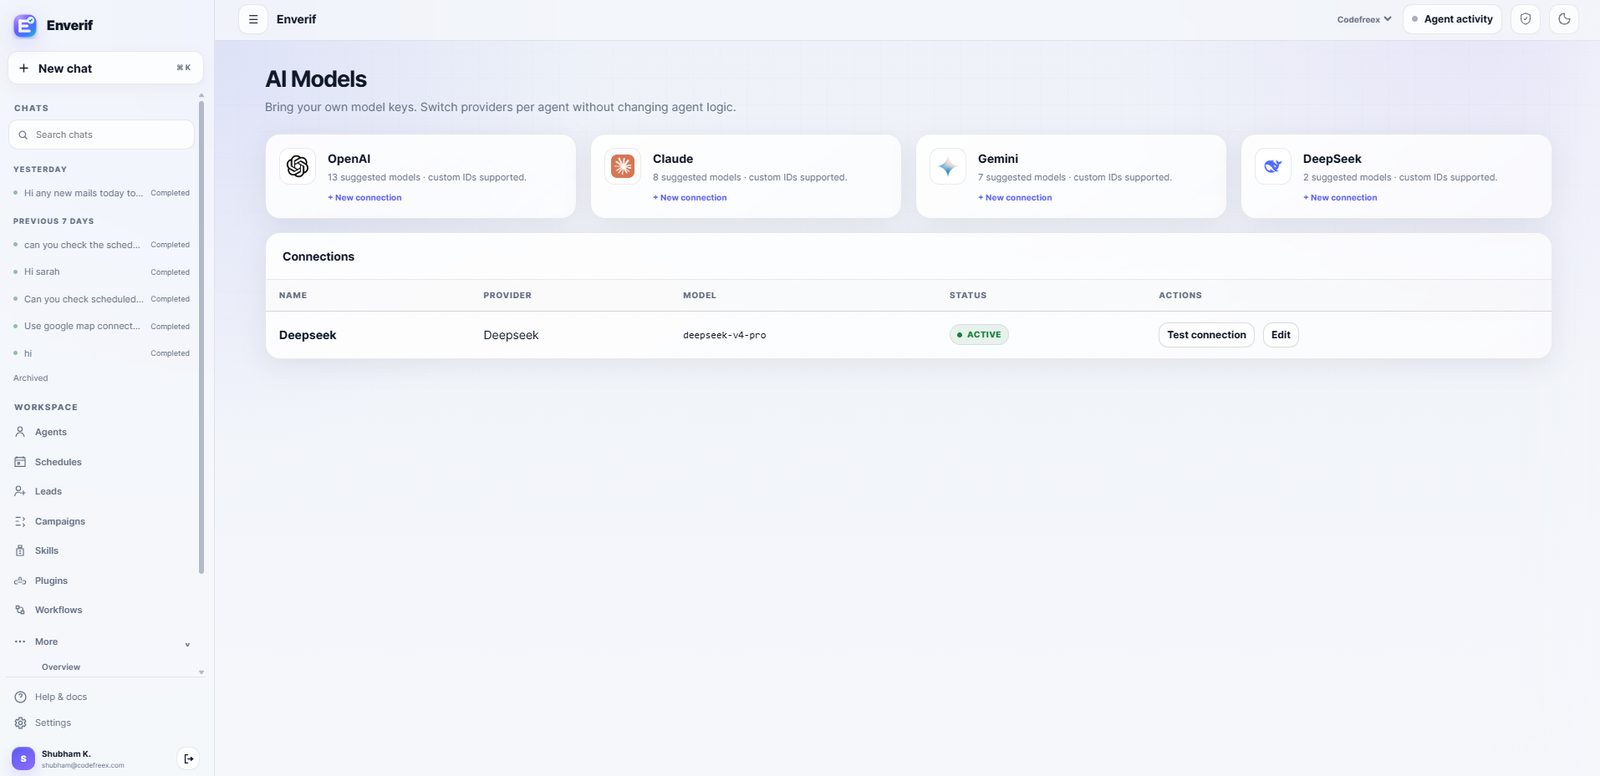
Task: Open the Agents menu item
Action: click(51, 432)
